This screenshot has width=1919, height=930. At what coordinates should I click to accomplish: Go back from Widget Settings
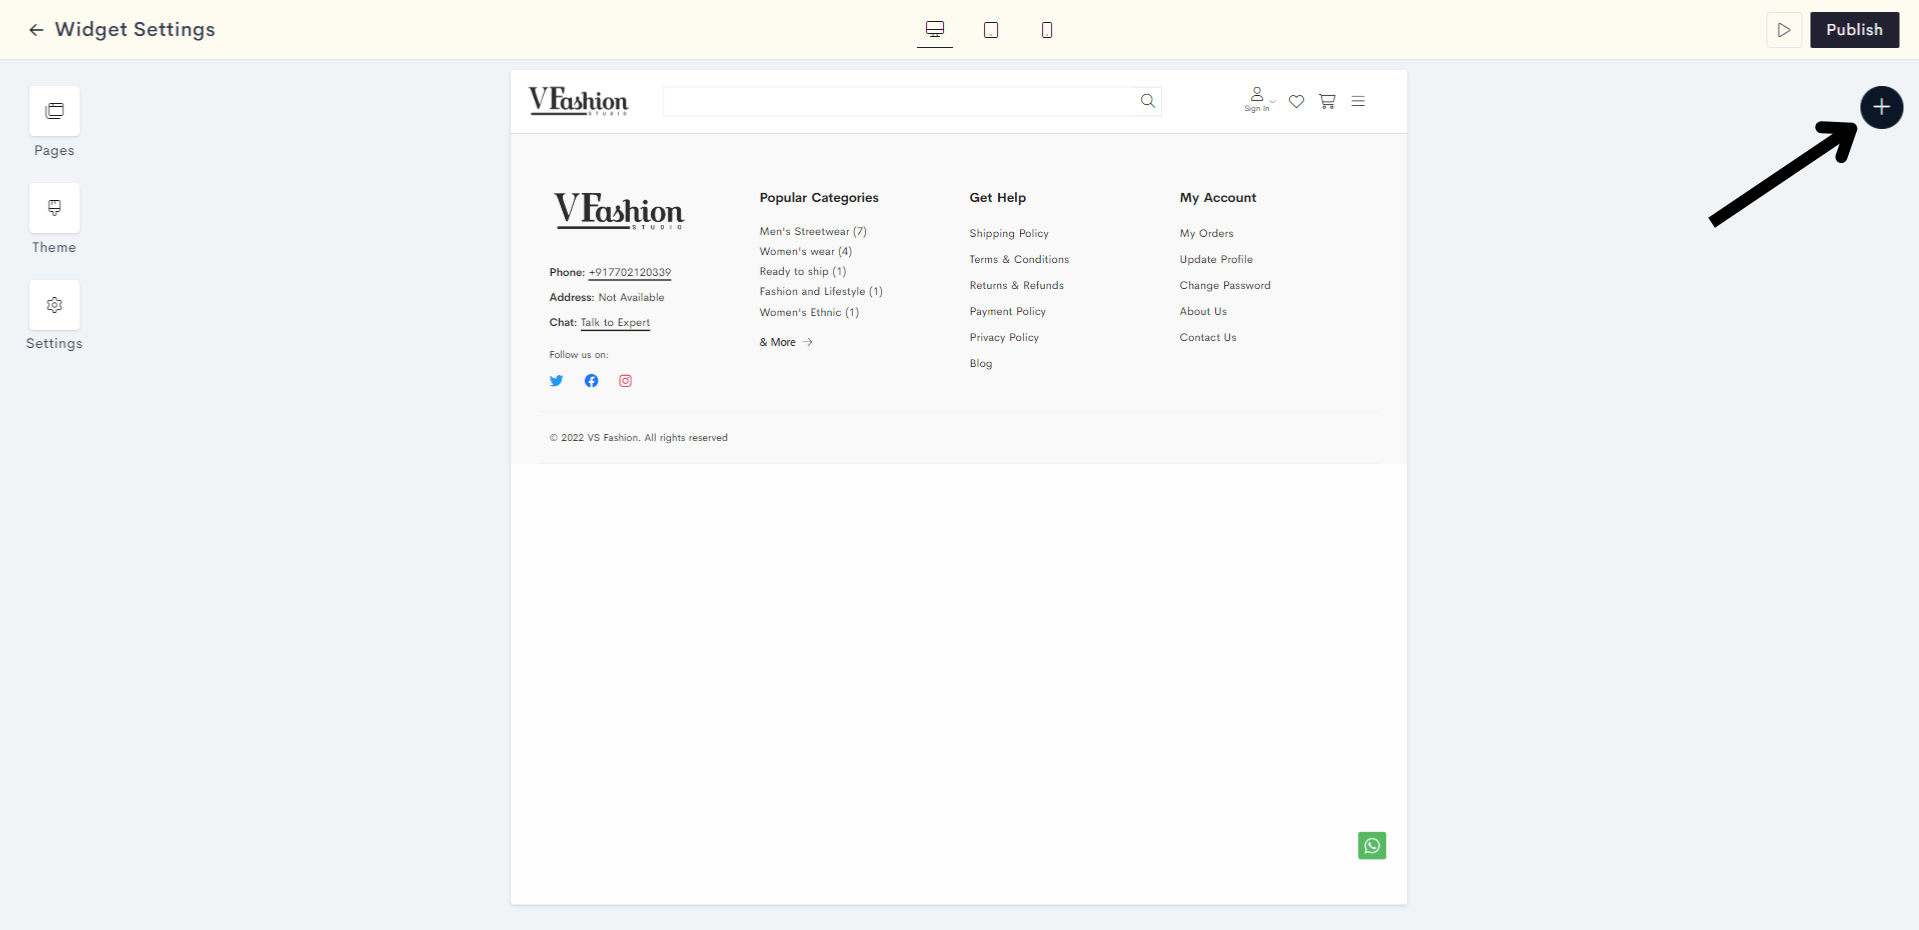pyautogui.click(x=36, y=30)
